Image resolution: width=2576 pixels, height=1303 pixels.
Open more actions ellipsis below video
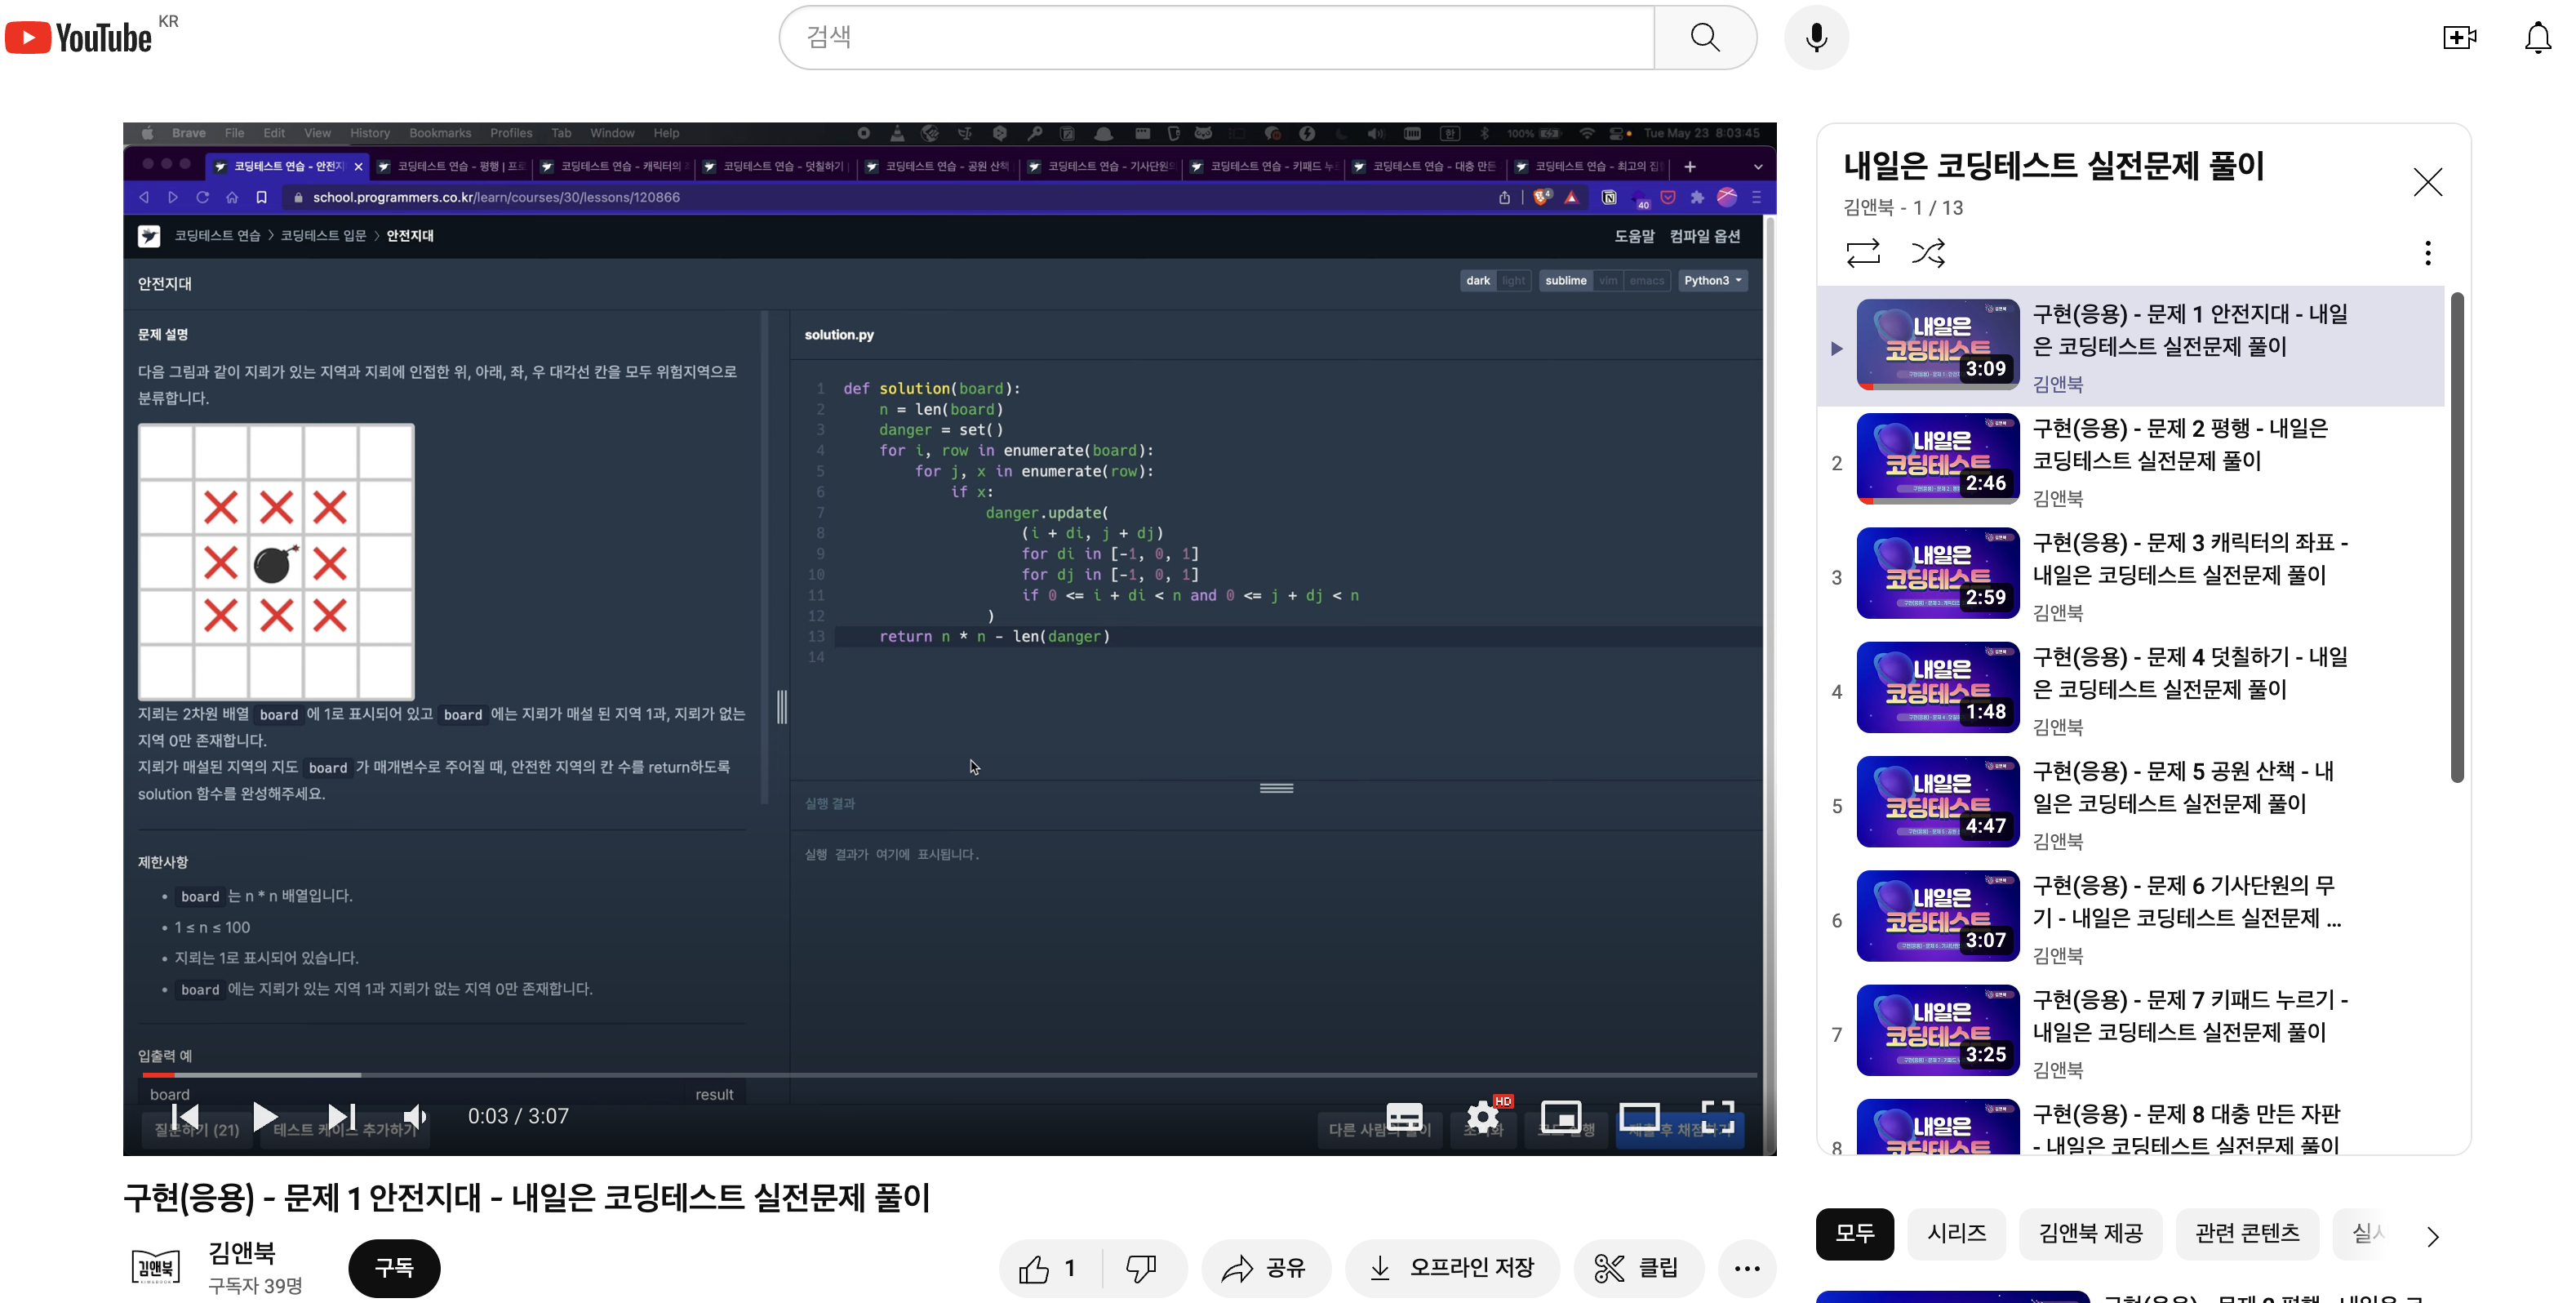click(x=1747, y=1268)
